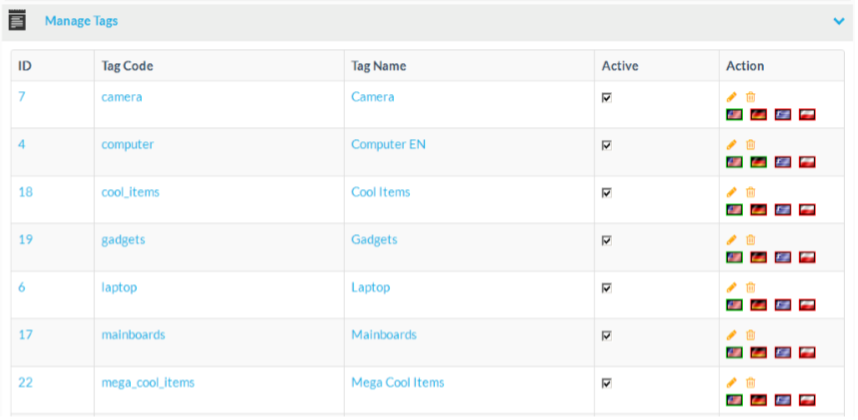
Task: Click the Manage Tags header title
Action: click(81, 21)
